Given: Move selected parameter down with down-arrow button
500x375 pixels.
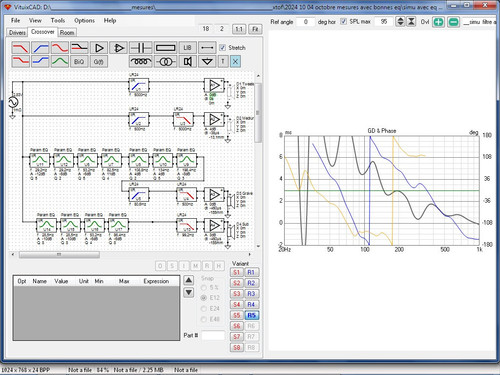Looking at the screenshot, I should (x=188, y=293).
